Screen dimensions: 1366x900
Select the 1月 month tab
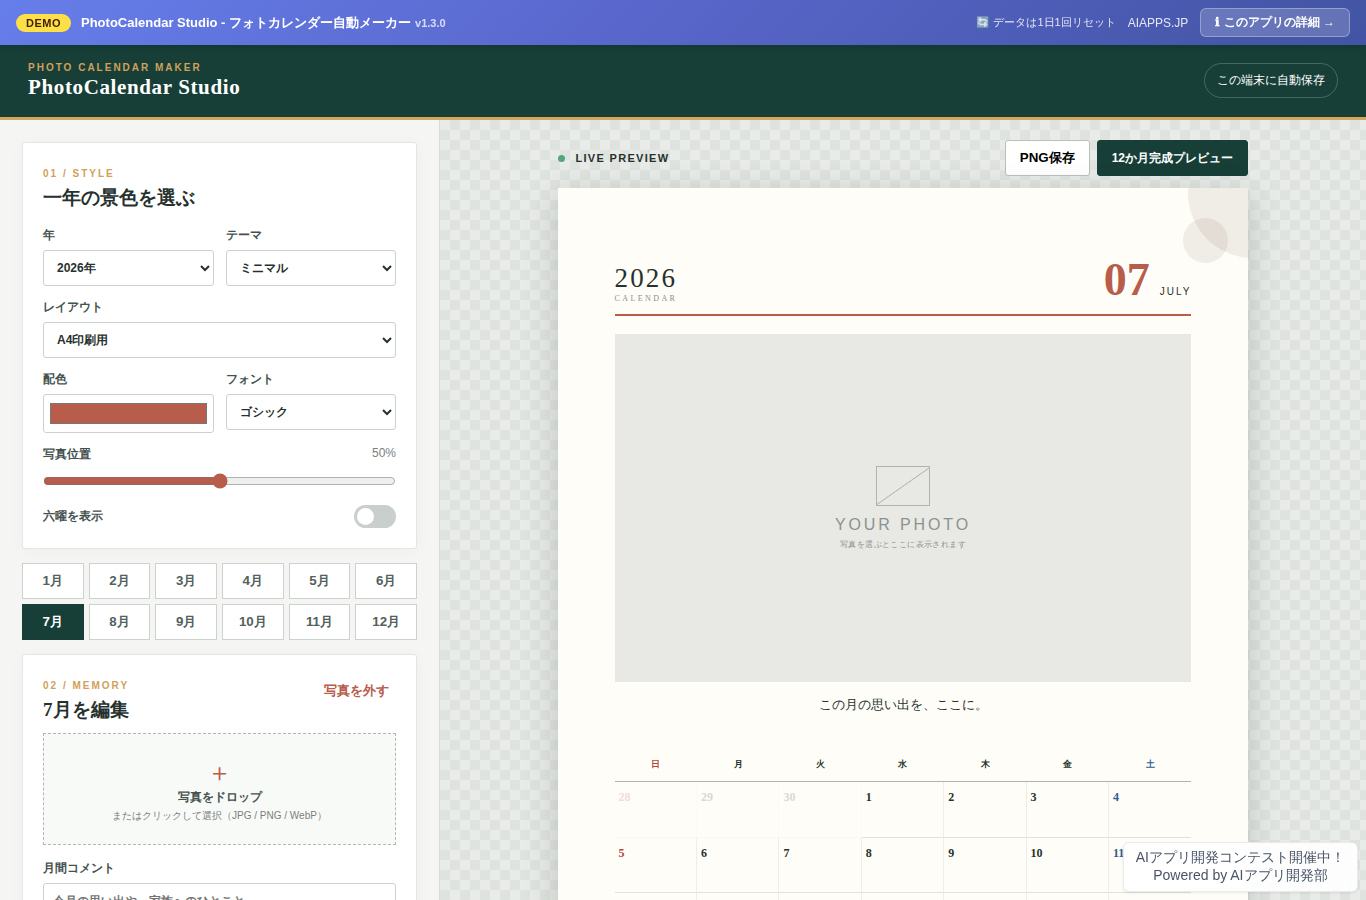click(x=53, y=581)
